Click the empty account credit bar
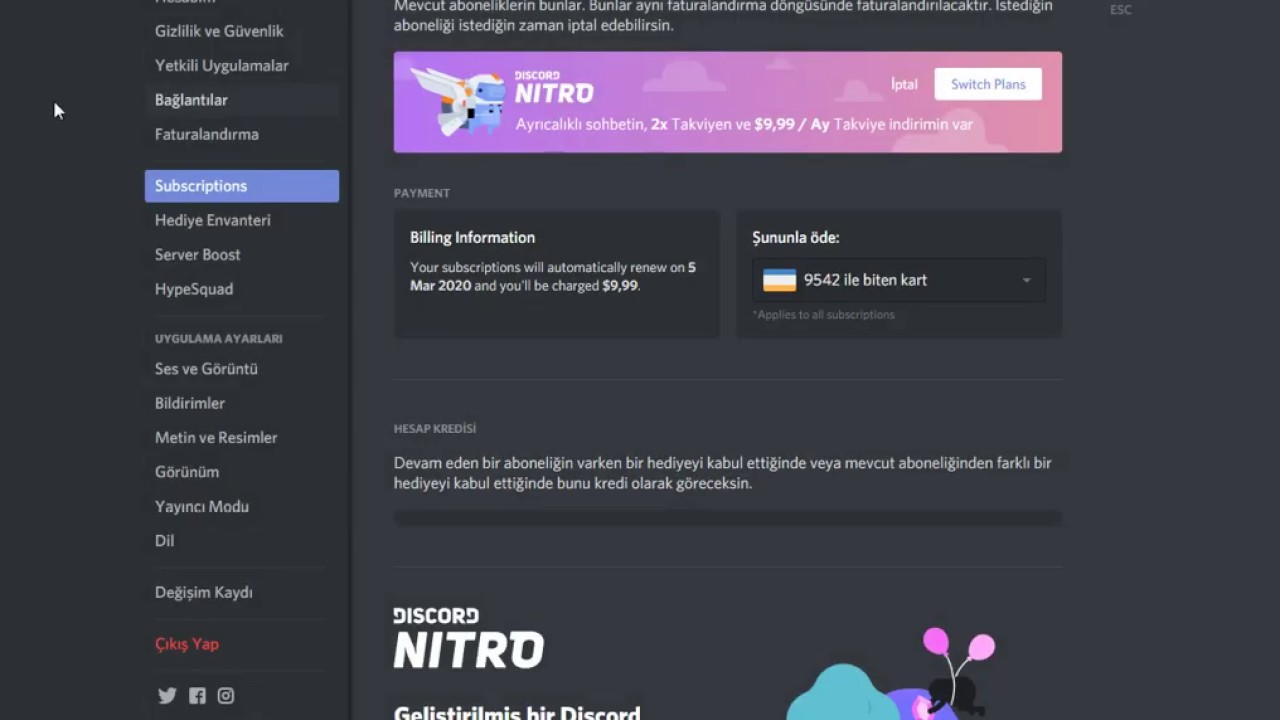The height and width of the screenshot is (720, 1280). point(728,518)
